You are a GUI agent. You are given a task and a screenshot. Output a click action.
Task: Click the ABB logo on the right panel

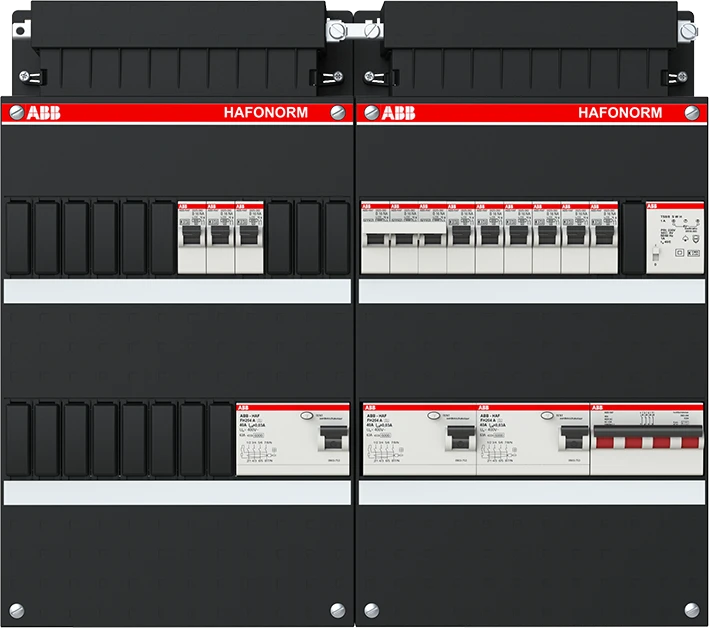[391, 113]
